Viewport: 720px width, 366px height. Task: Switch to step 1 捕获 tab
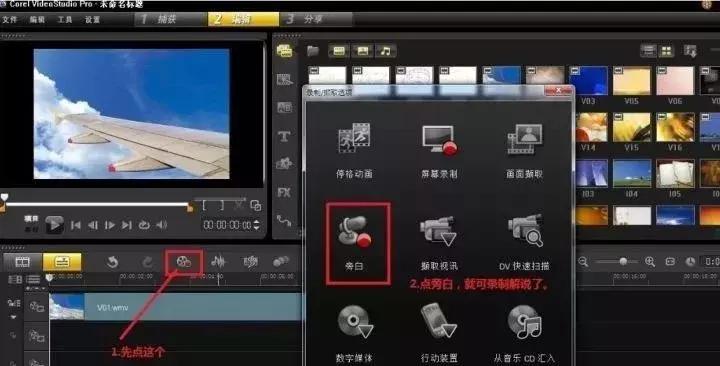(x=171, y=19)
